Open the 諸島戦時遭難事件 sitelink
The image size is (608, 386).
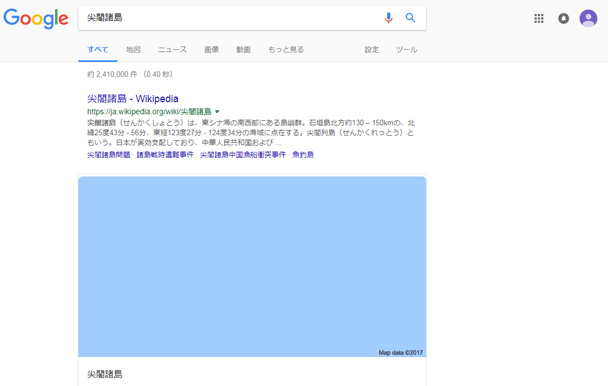click(x=165, y=155)
